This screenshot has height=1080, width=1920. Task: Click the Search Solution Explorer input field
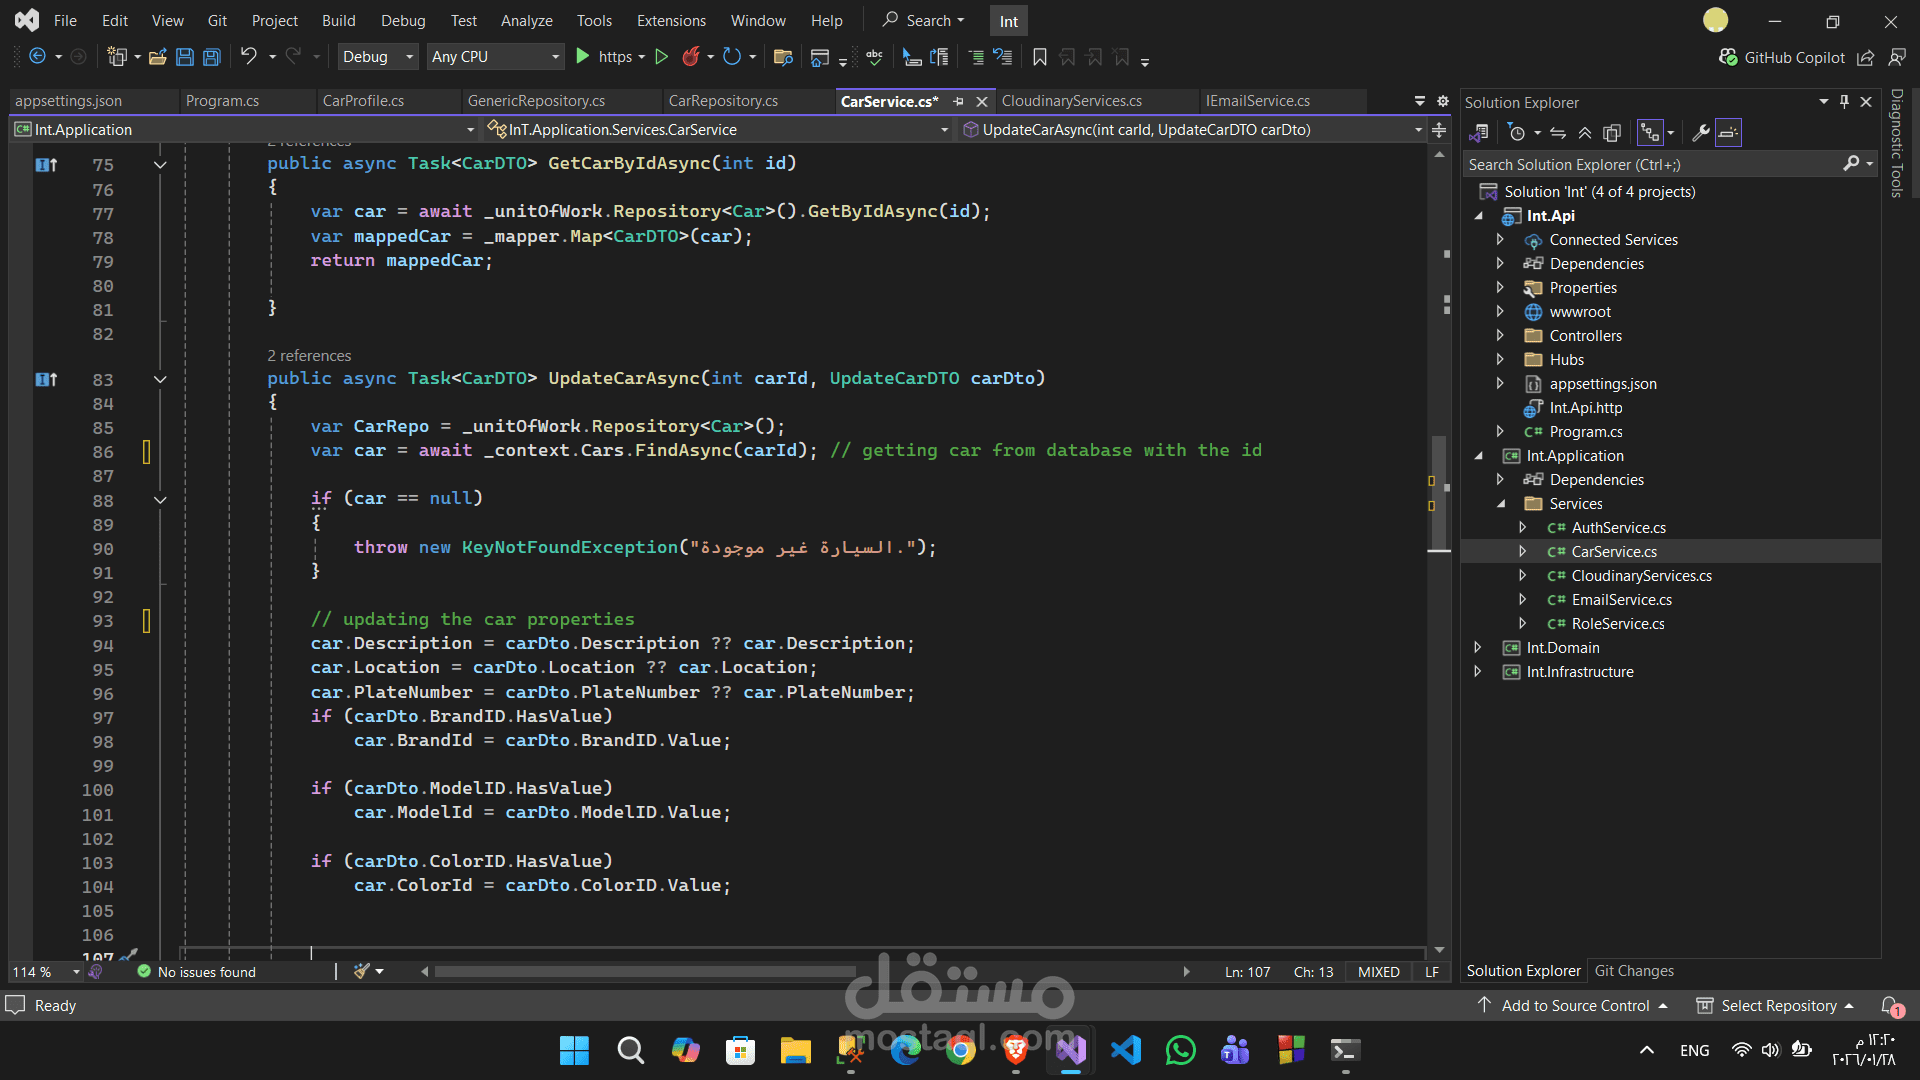[1650, 164]
